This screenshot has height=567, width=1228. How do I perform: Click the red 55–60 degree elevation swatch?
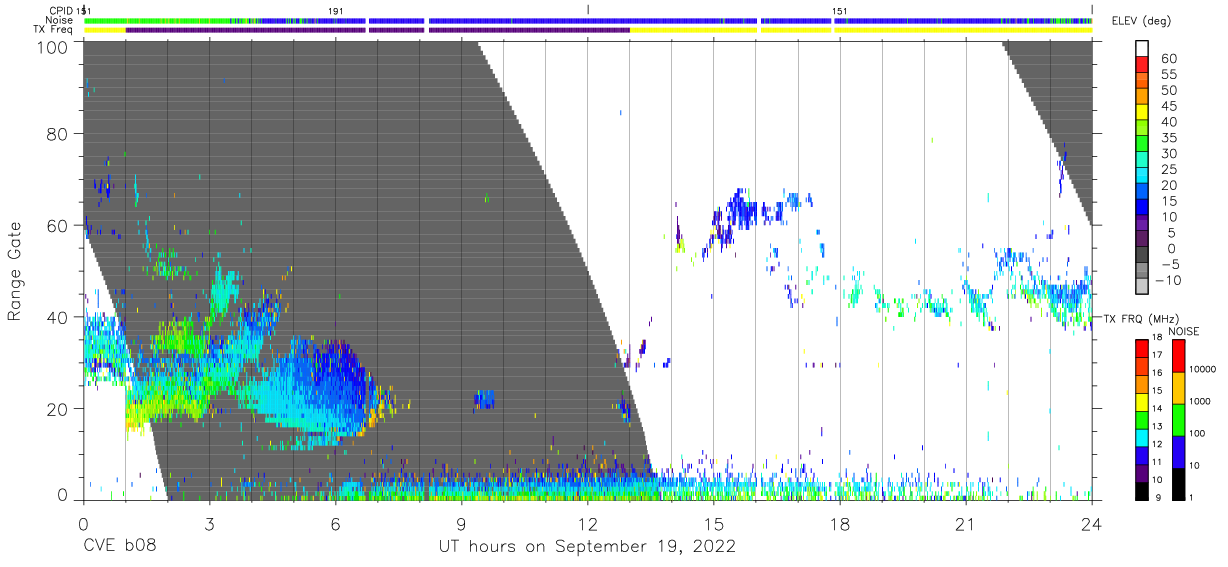[1141, 67]
